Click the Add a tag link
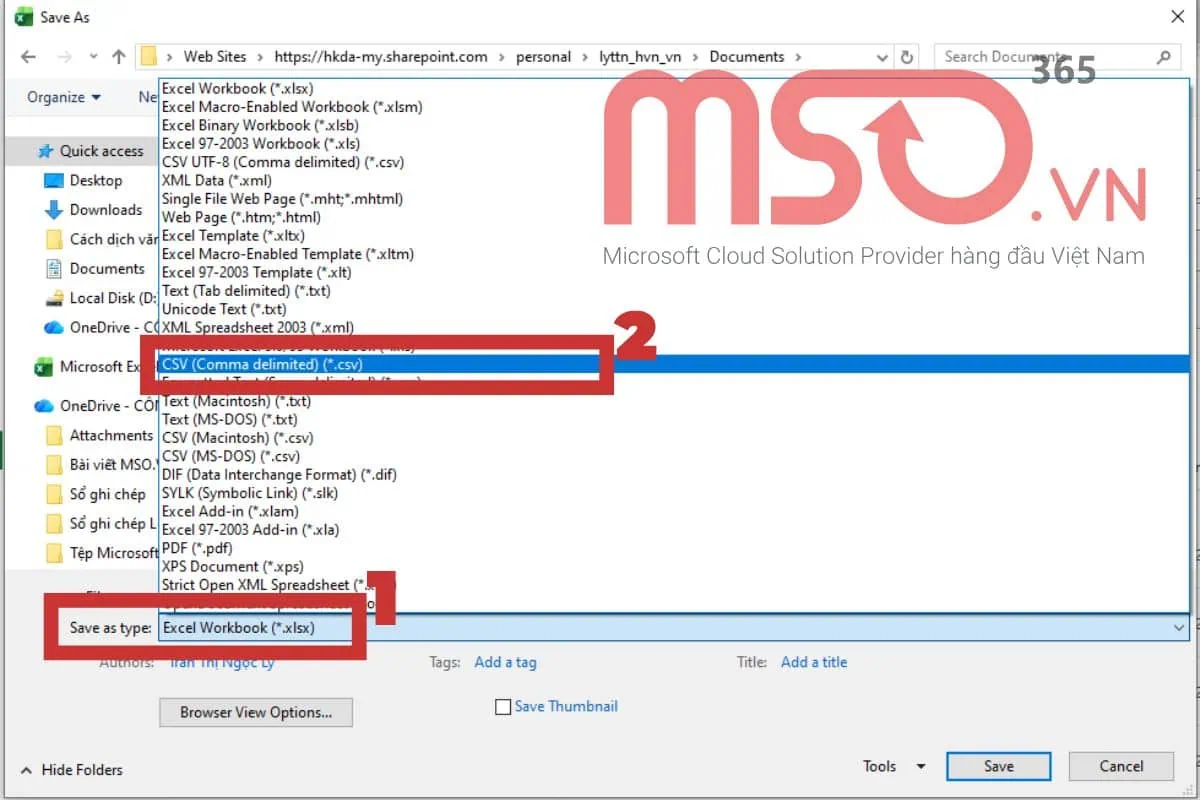The image size is (1200, 800). (505, 662)
